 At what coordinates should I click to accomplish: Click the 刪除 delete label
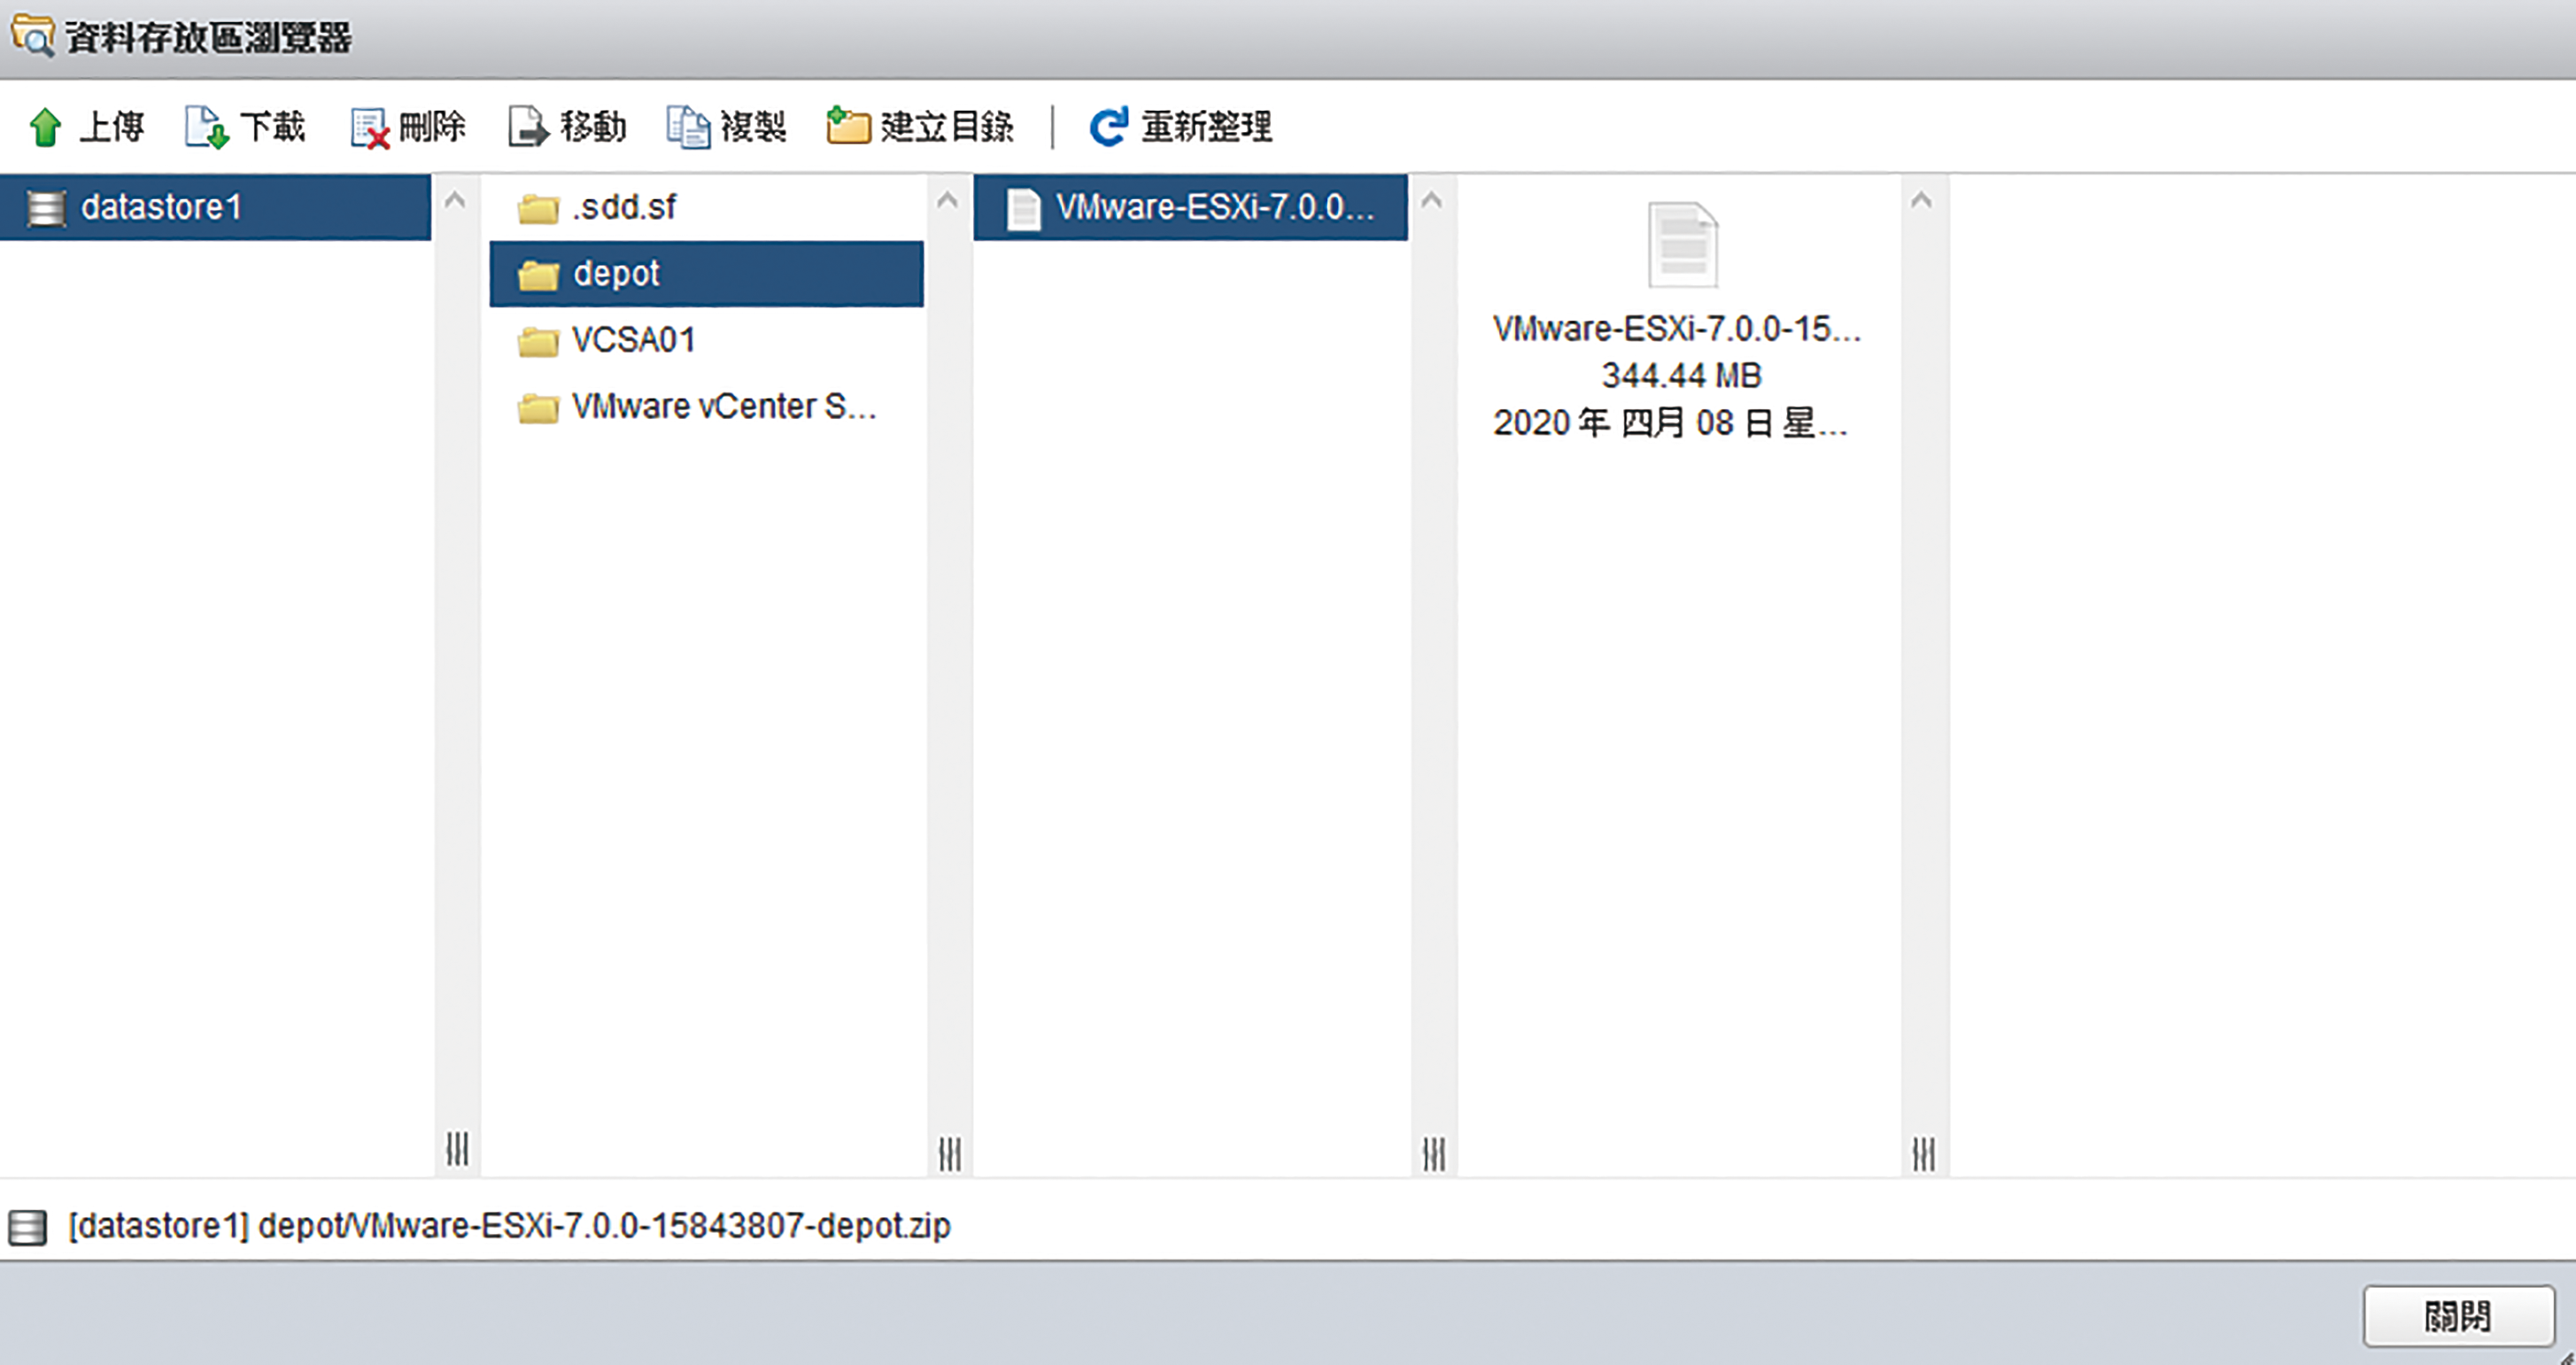click(x=432, y=127)
